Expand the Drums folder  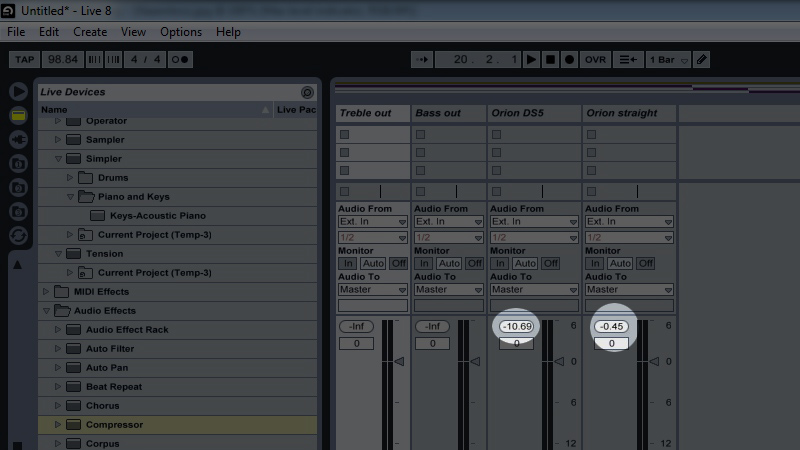click(70, 178)
